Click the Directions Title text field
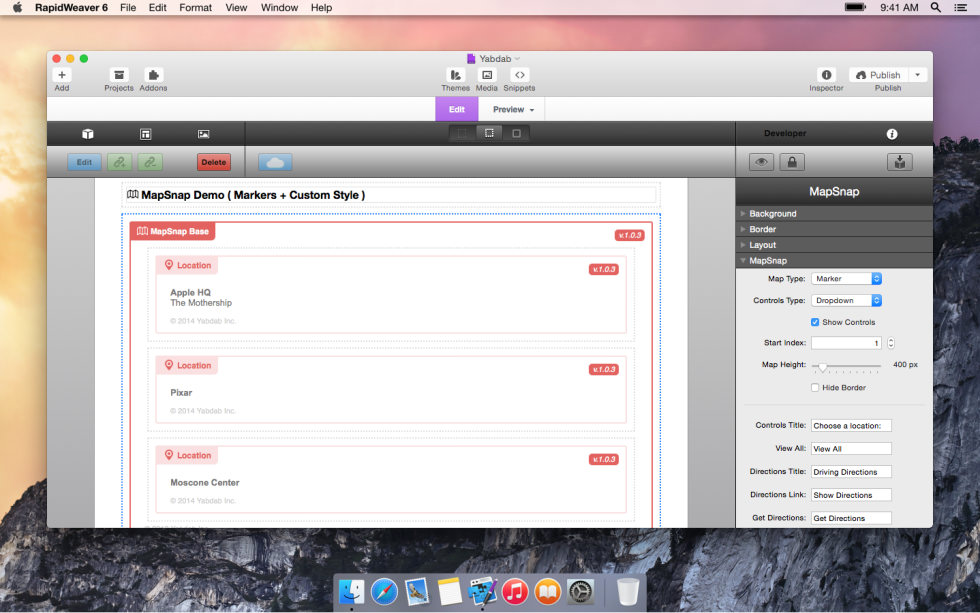The height and width of the screenshot is (613, 980). pos(851,472)
